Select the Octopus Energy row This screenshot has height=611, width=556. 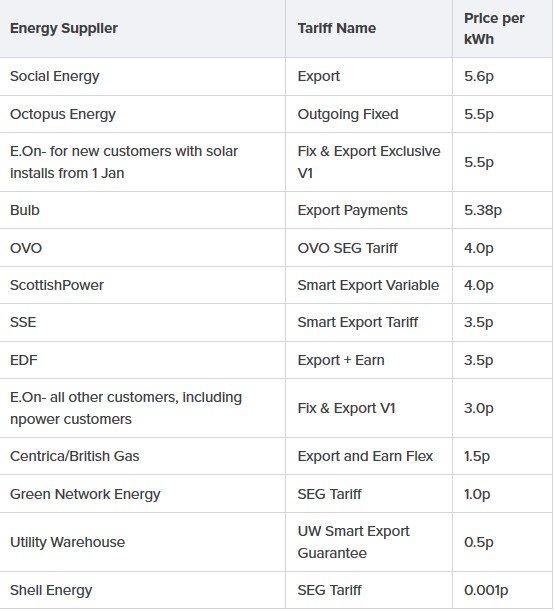(x=276, y=114)
